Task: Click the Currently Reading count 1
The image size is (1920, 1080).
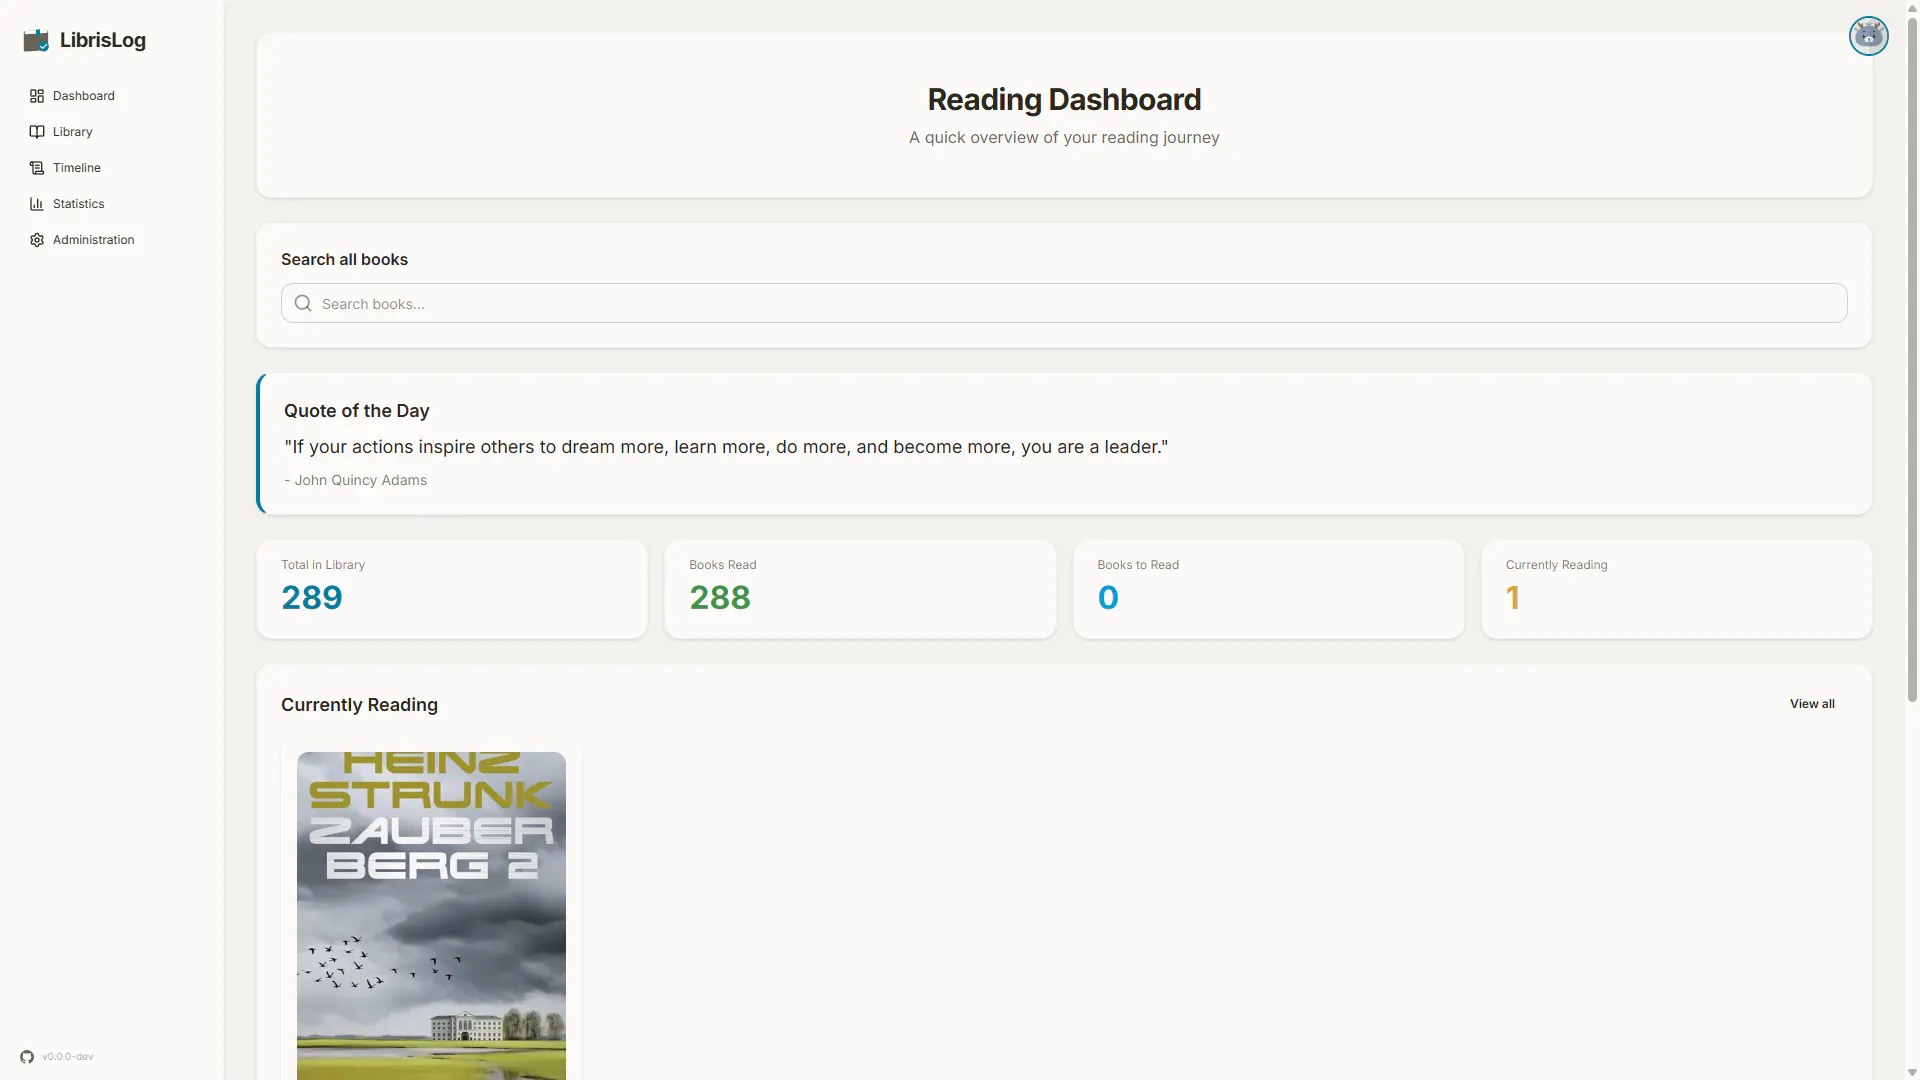Action: pyautogui.click(x=1513, y=598)
